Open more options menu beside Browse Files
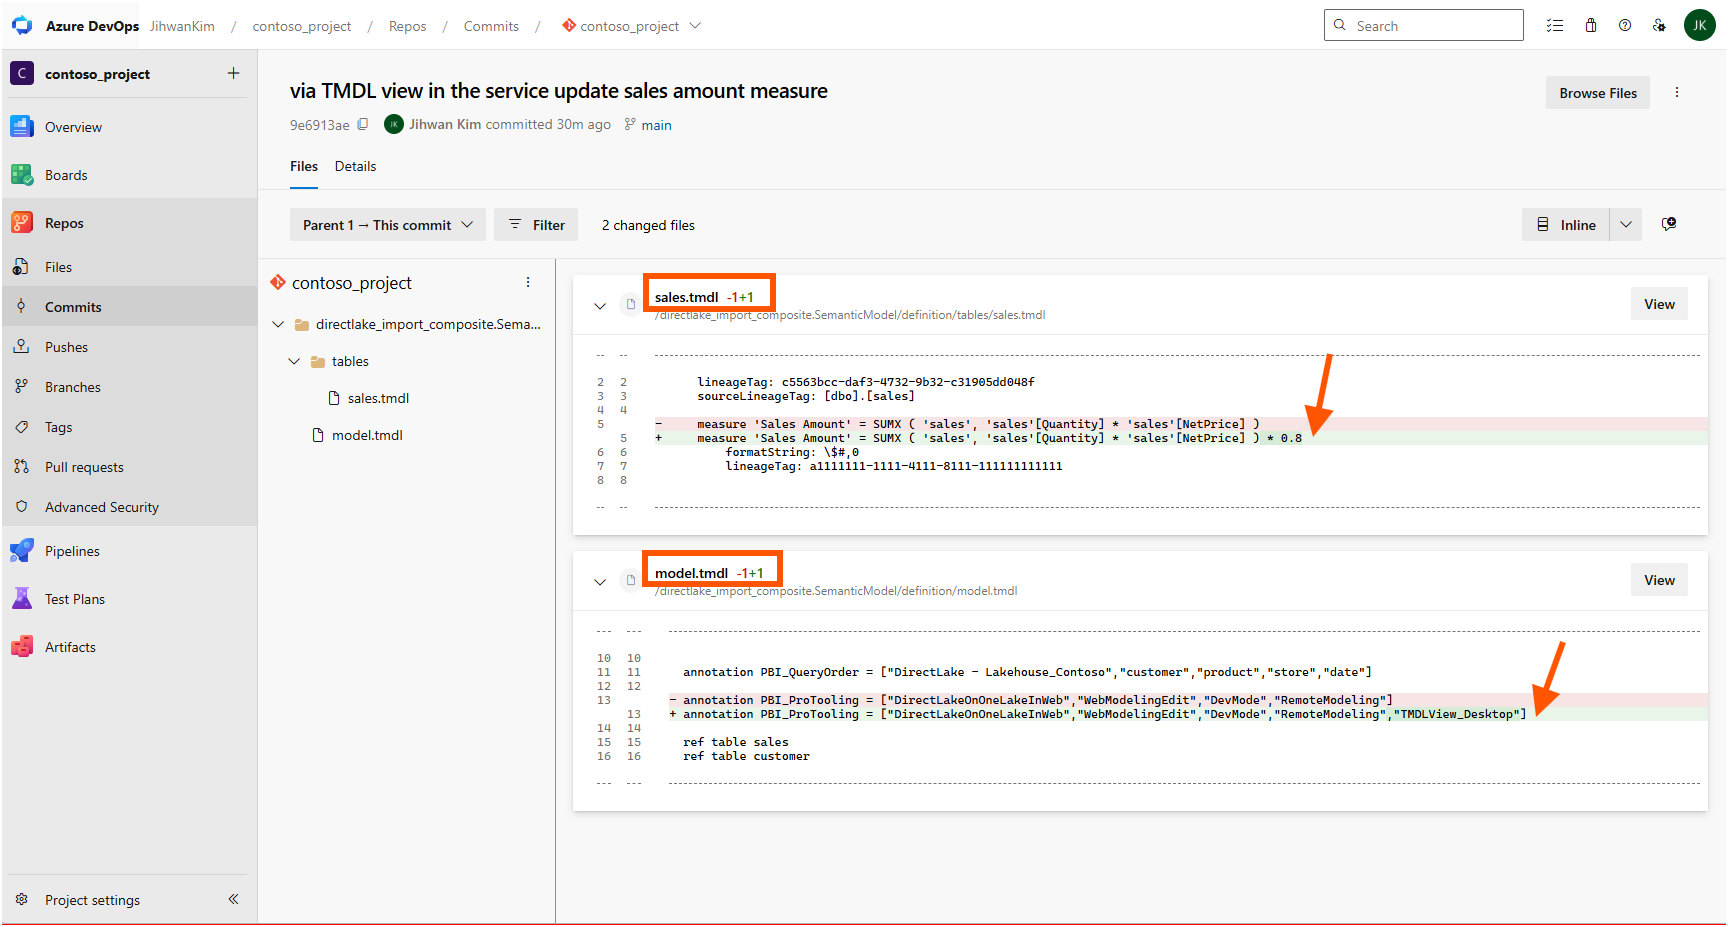This screenshot has width=1728, height=927. click(1677, 92)
